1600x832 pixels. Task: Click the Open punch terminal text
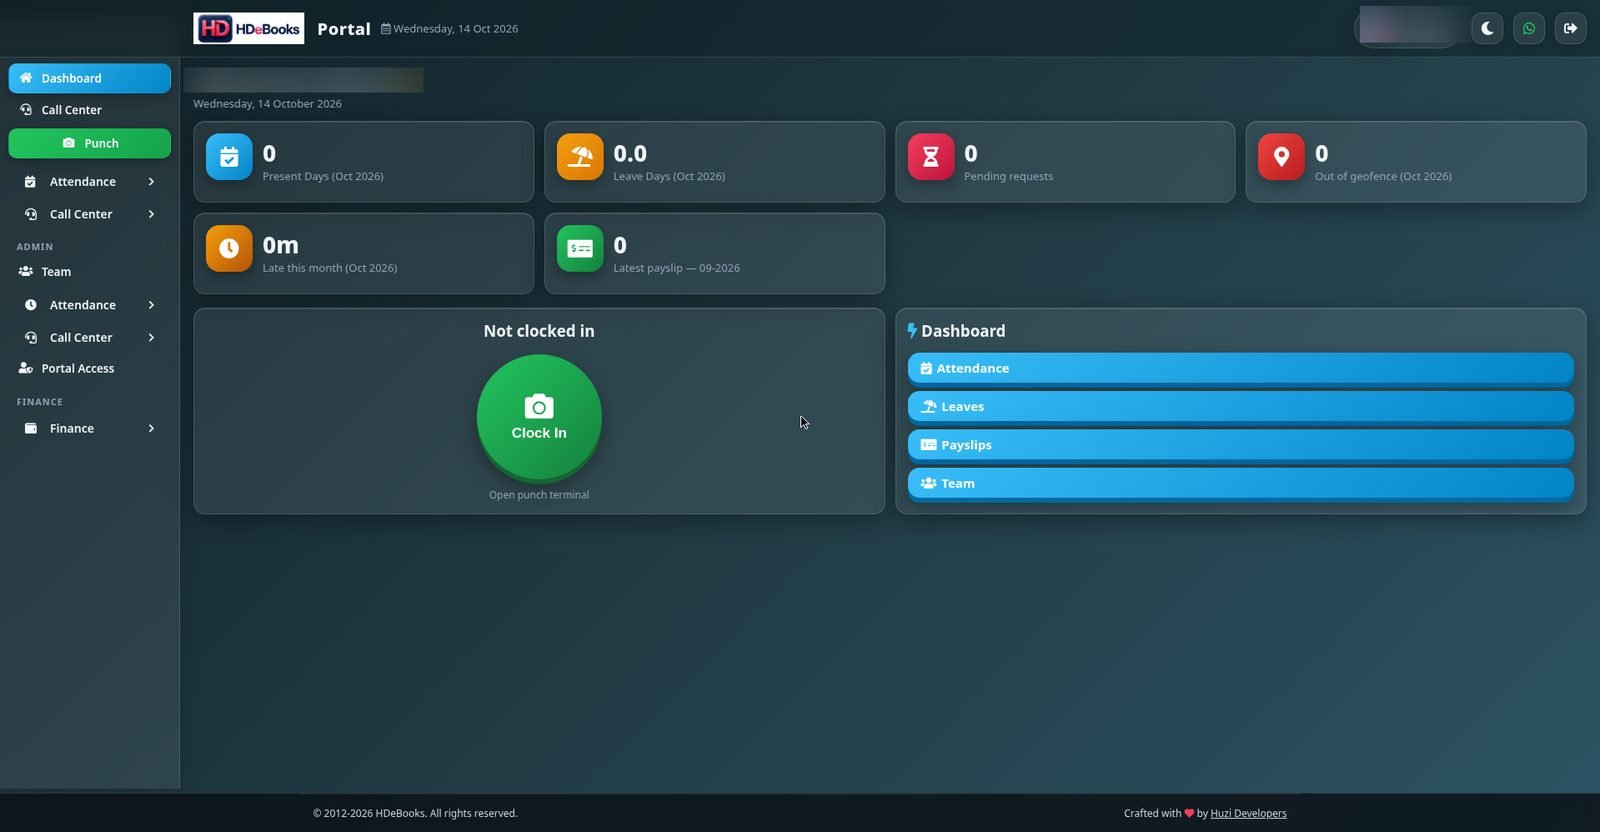pyautogui.click(x=539, y=495)
